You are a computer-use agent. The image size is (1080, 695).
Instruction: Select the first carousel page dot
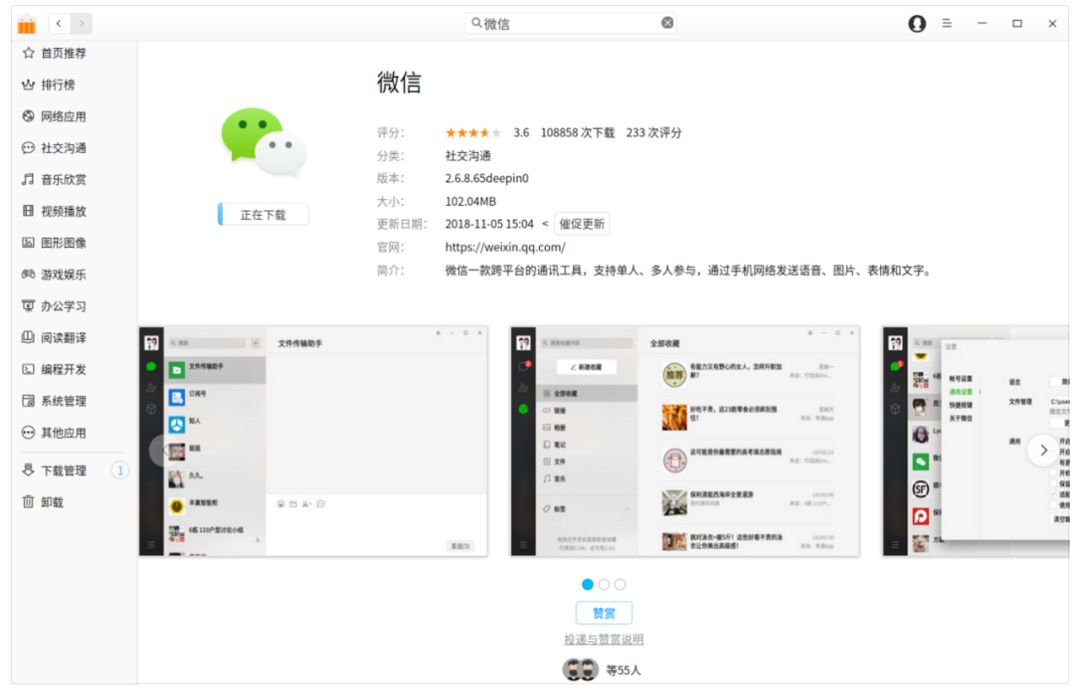(588, 584)
